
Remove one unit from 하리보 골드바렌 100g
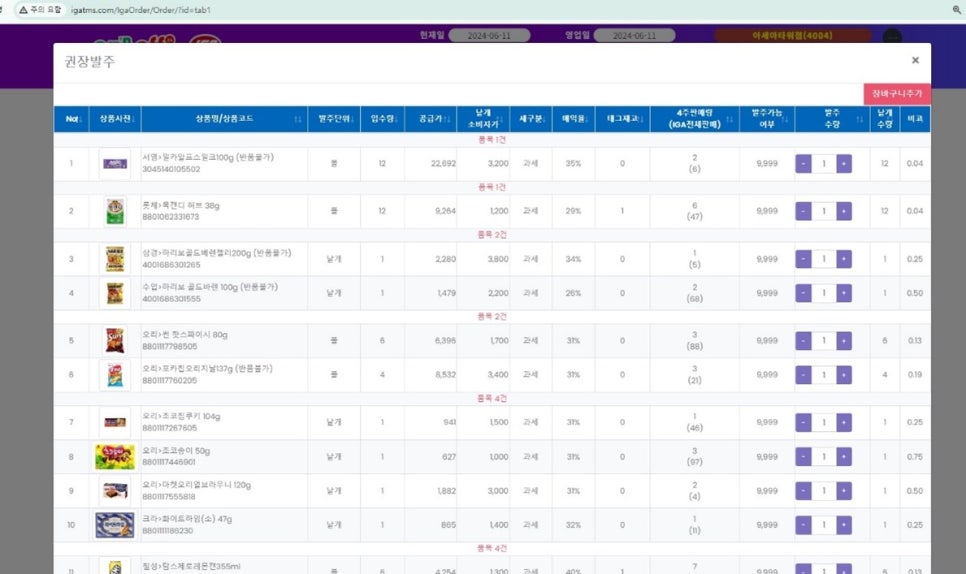803,293
